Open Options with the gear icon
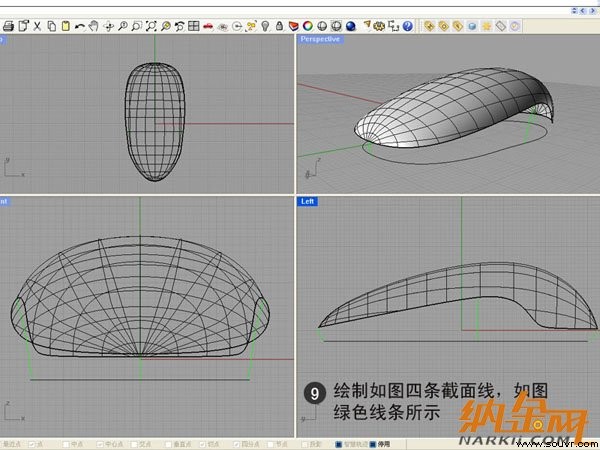 [379, 26]
